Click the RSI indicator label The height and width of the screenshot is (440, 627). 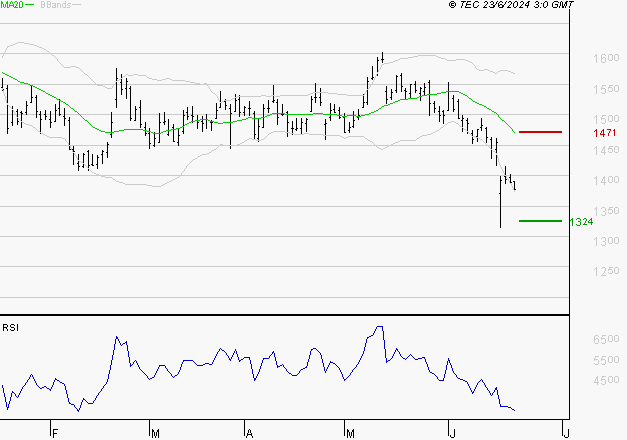[x=10, y=328]
